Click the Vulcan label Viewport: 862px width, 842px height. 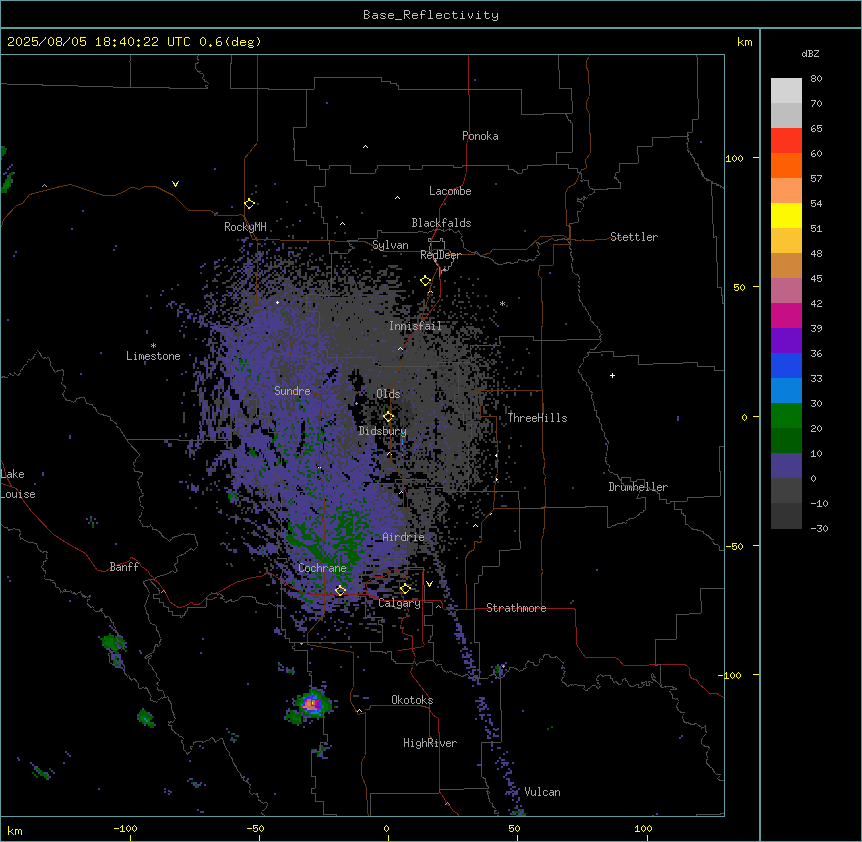click(x=543, y=792)
